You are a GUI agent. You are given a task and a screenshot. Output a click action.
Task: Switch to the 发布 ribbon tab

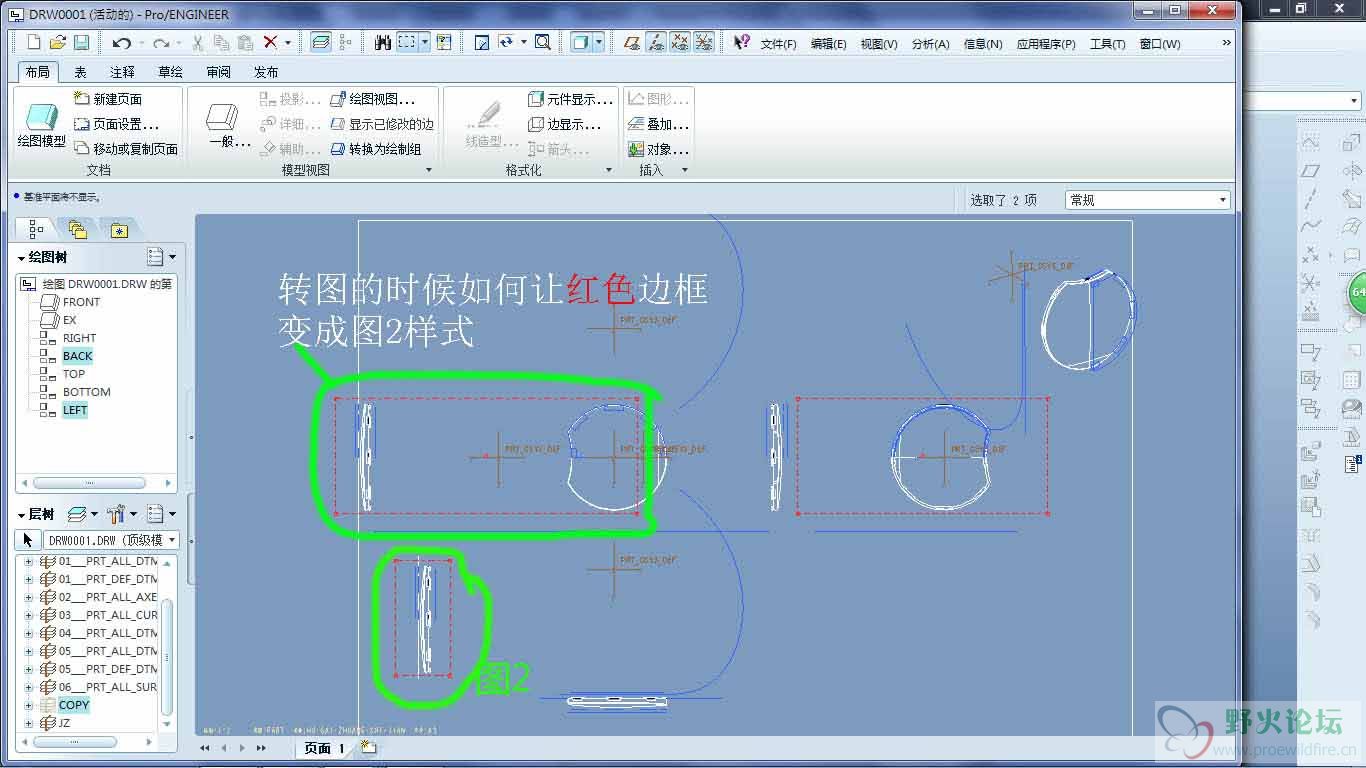[266, 72]
